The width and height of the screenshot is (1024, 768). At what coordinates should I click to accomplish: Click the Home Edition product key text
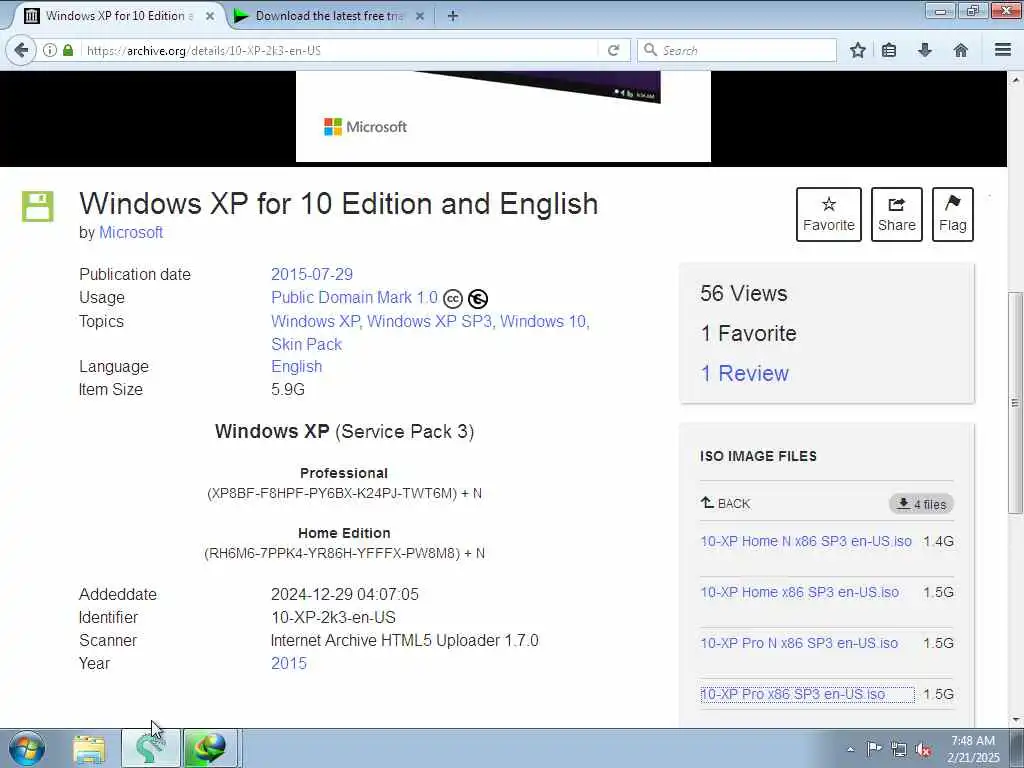[344, 554]
